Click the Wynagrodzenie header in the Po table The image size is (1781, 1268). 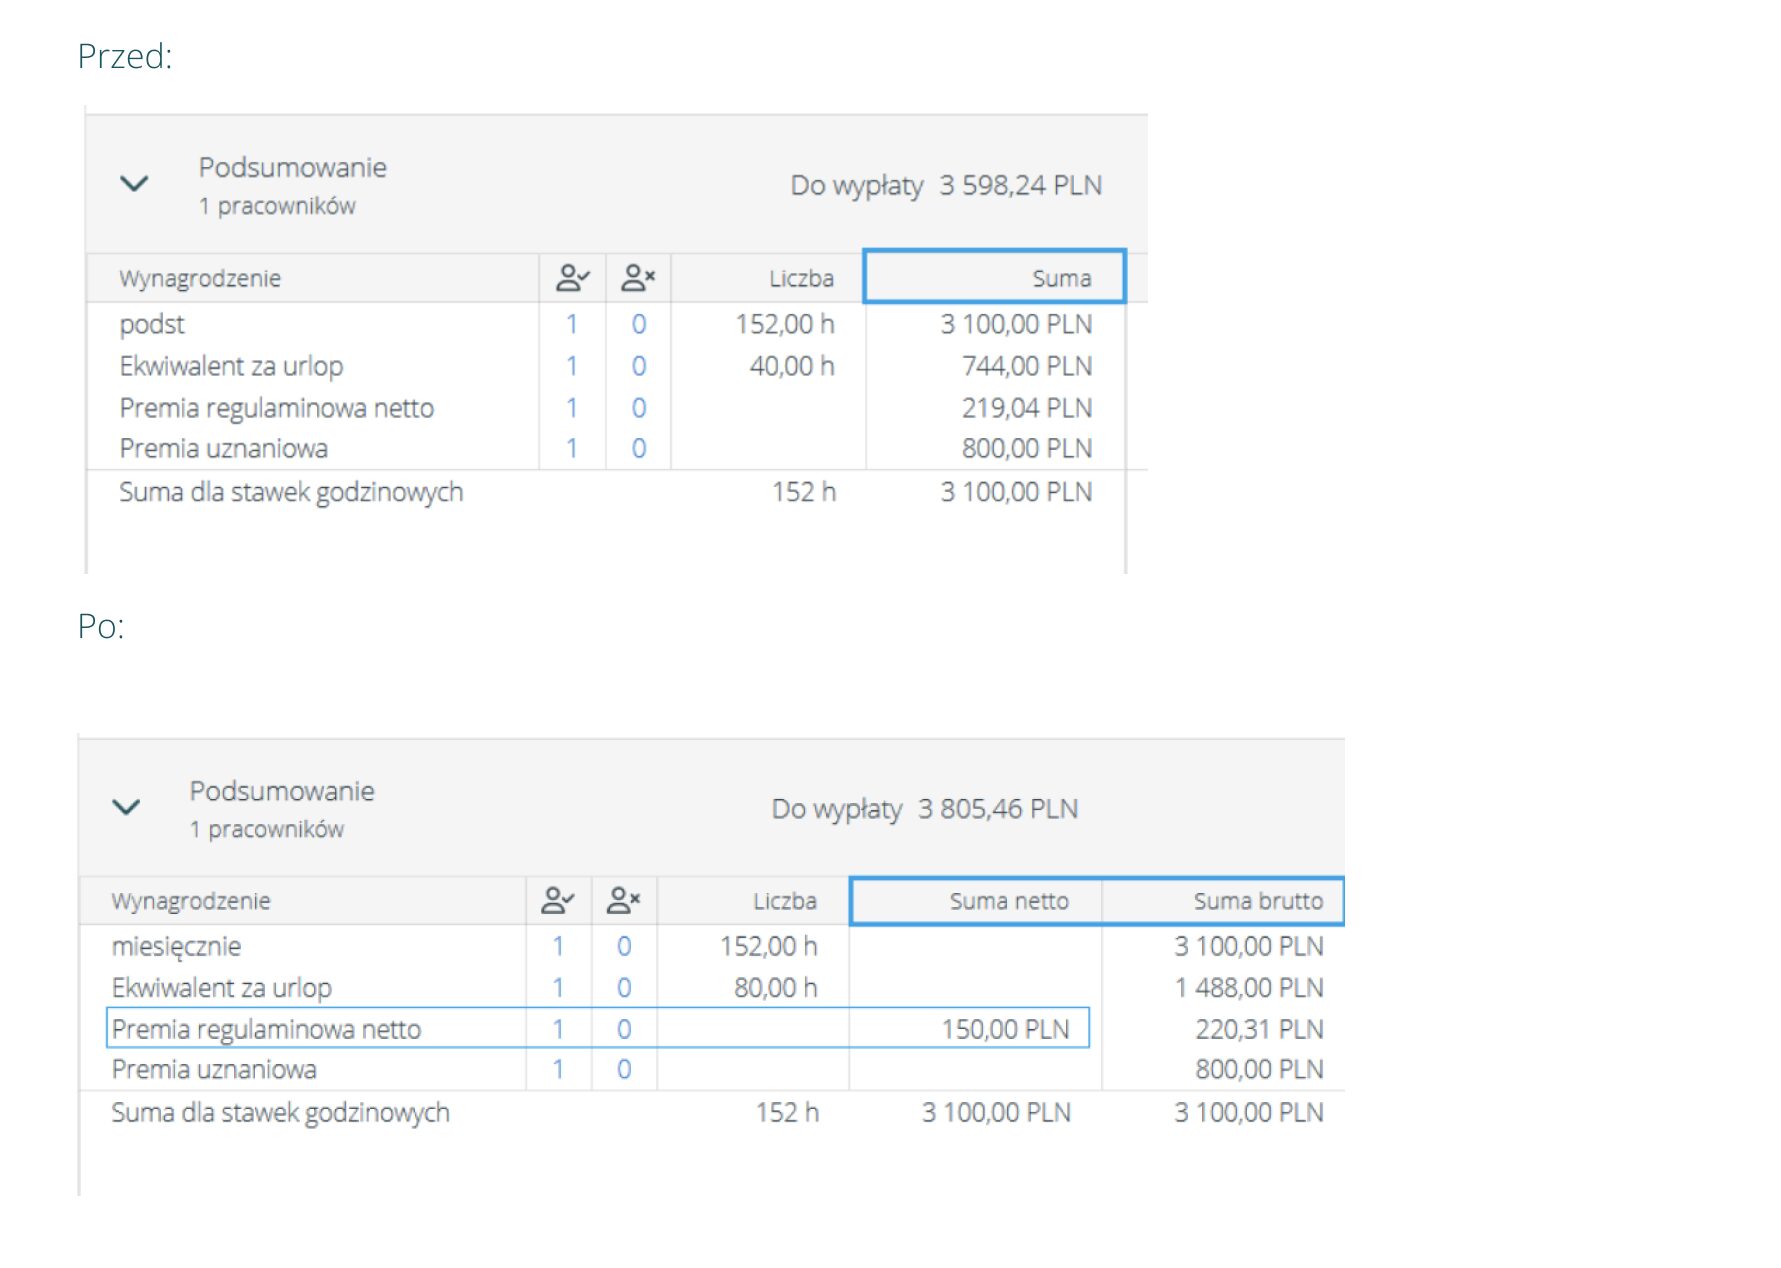click(x=191, y=901)
